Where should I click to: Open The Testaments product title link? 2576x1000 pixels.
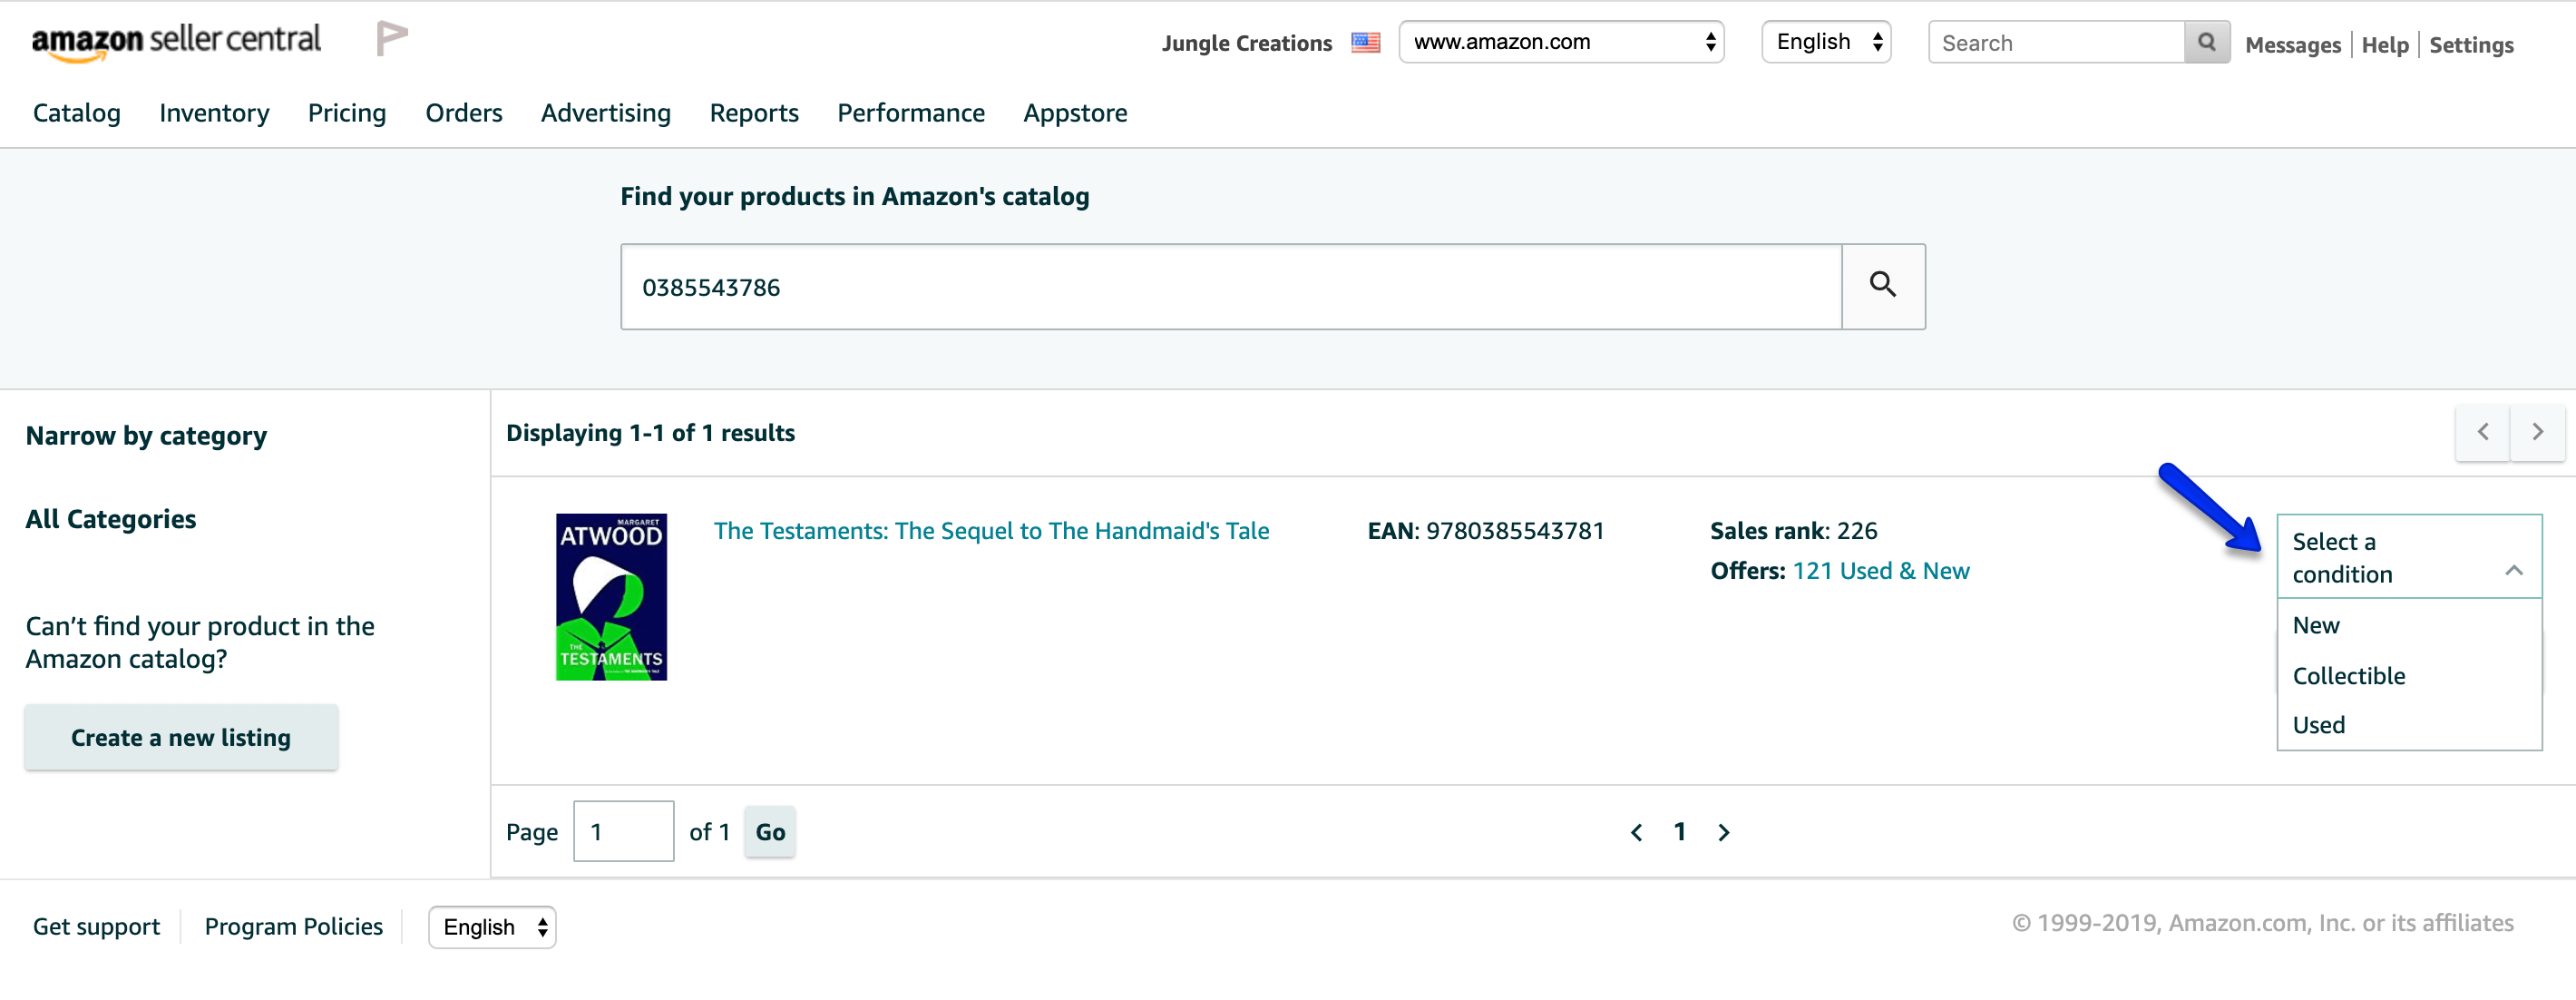(x=991, y=531)
